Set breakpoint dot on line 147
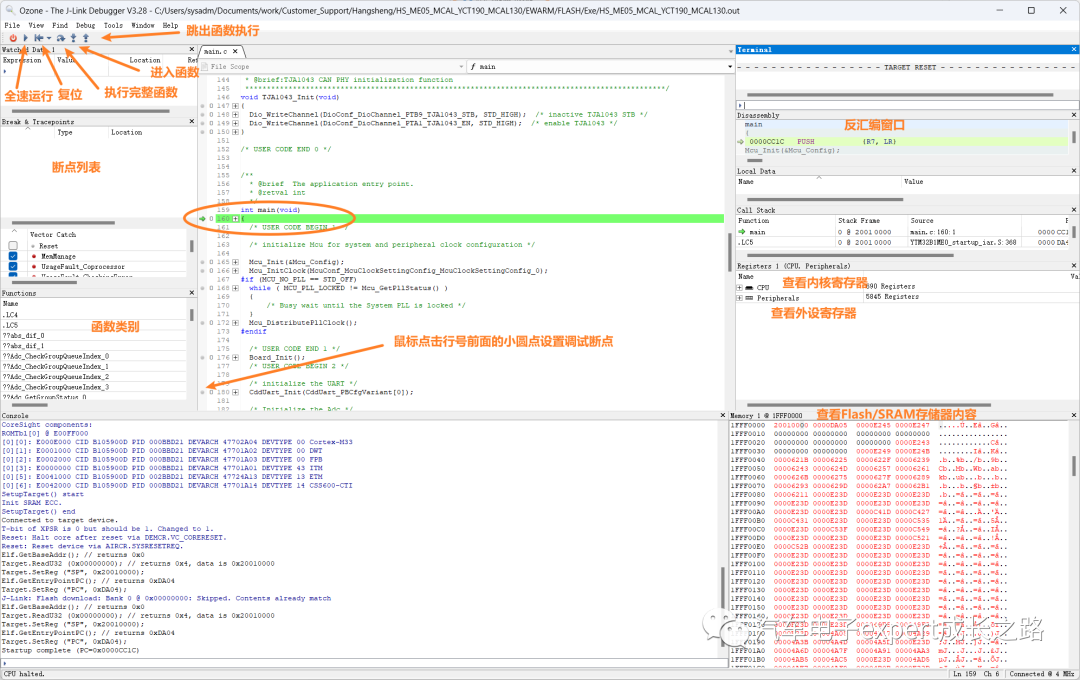 (x=202, y=106)
